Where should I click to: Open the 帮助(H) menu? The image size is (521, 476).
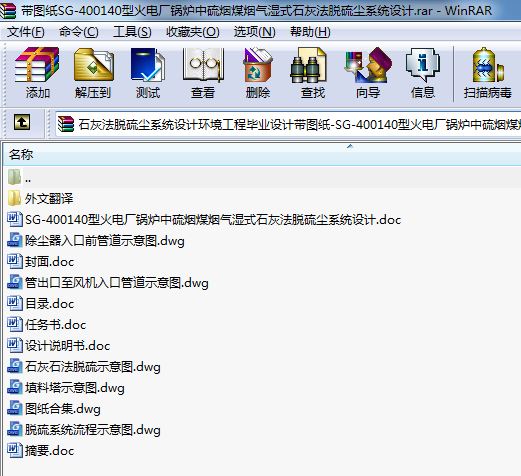pos(310,32)
